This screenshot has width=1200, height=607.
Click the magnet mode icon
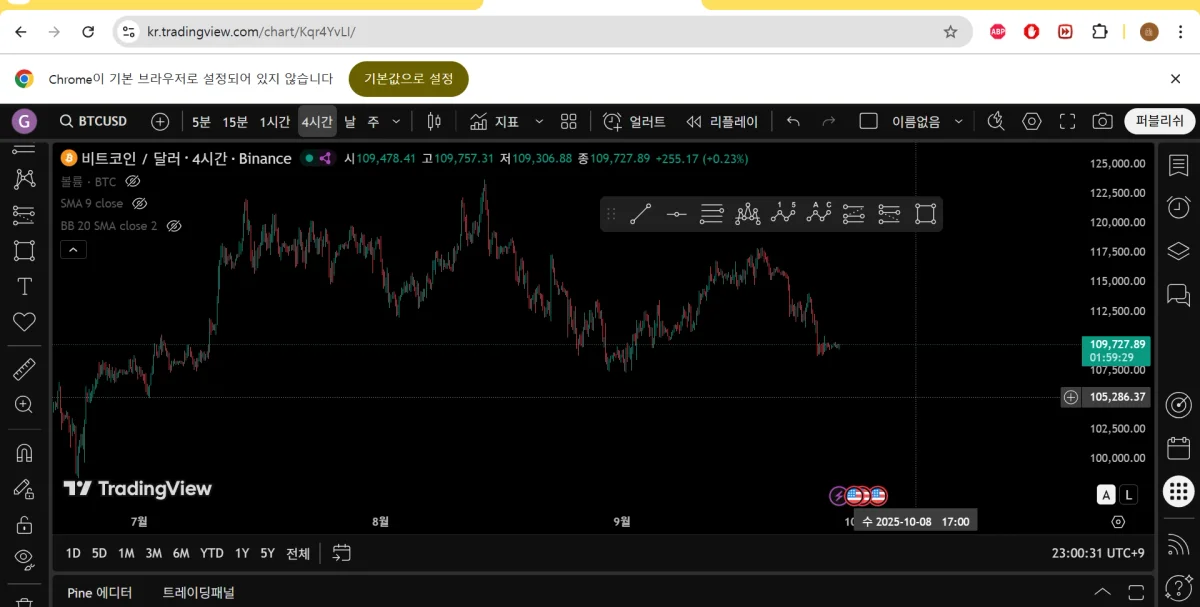[24, 452]
